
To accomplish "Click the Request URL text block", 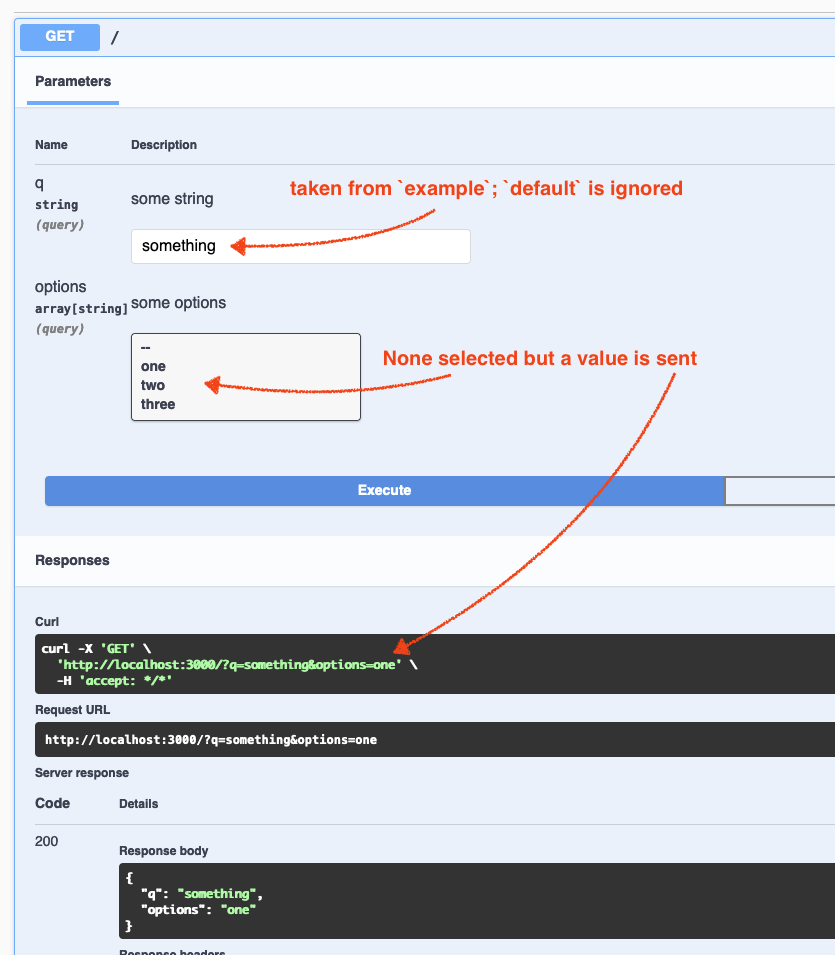I will coord(400,740).
